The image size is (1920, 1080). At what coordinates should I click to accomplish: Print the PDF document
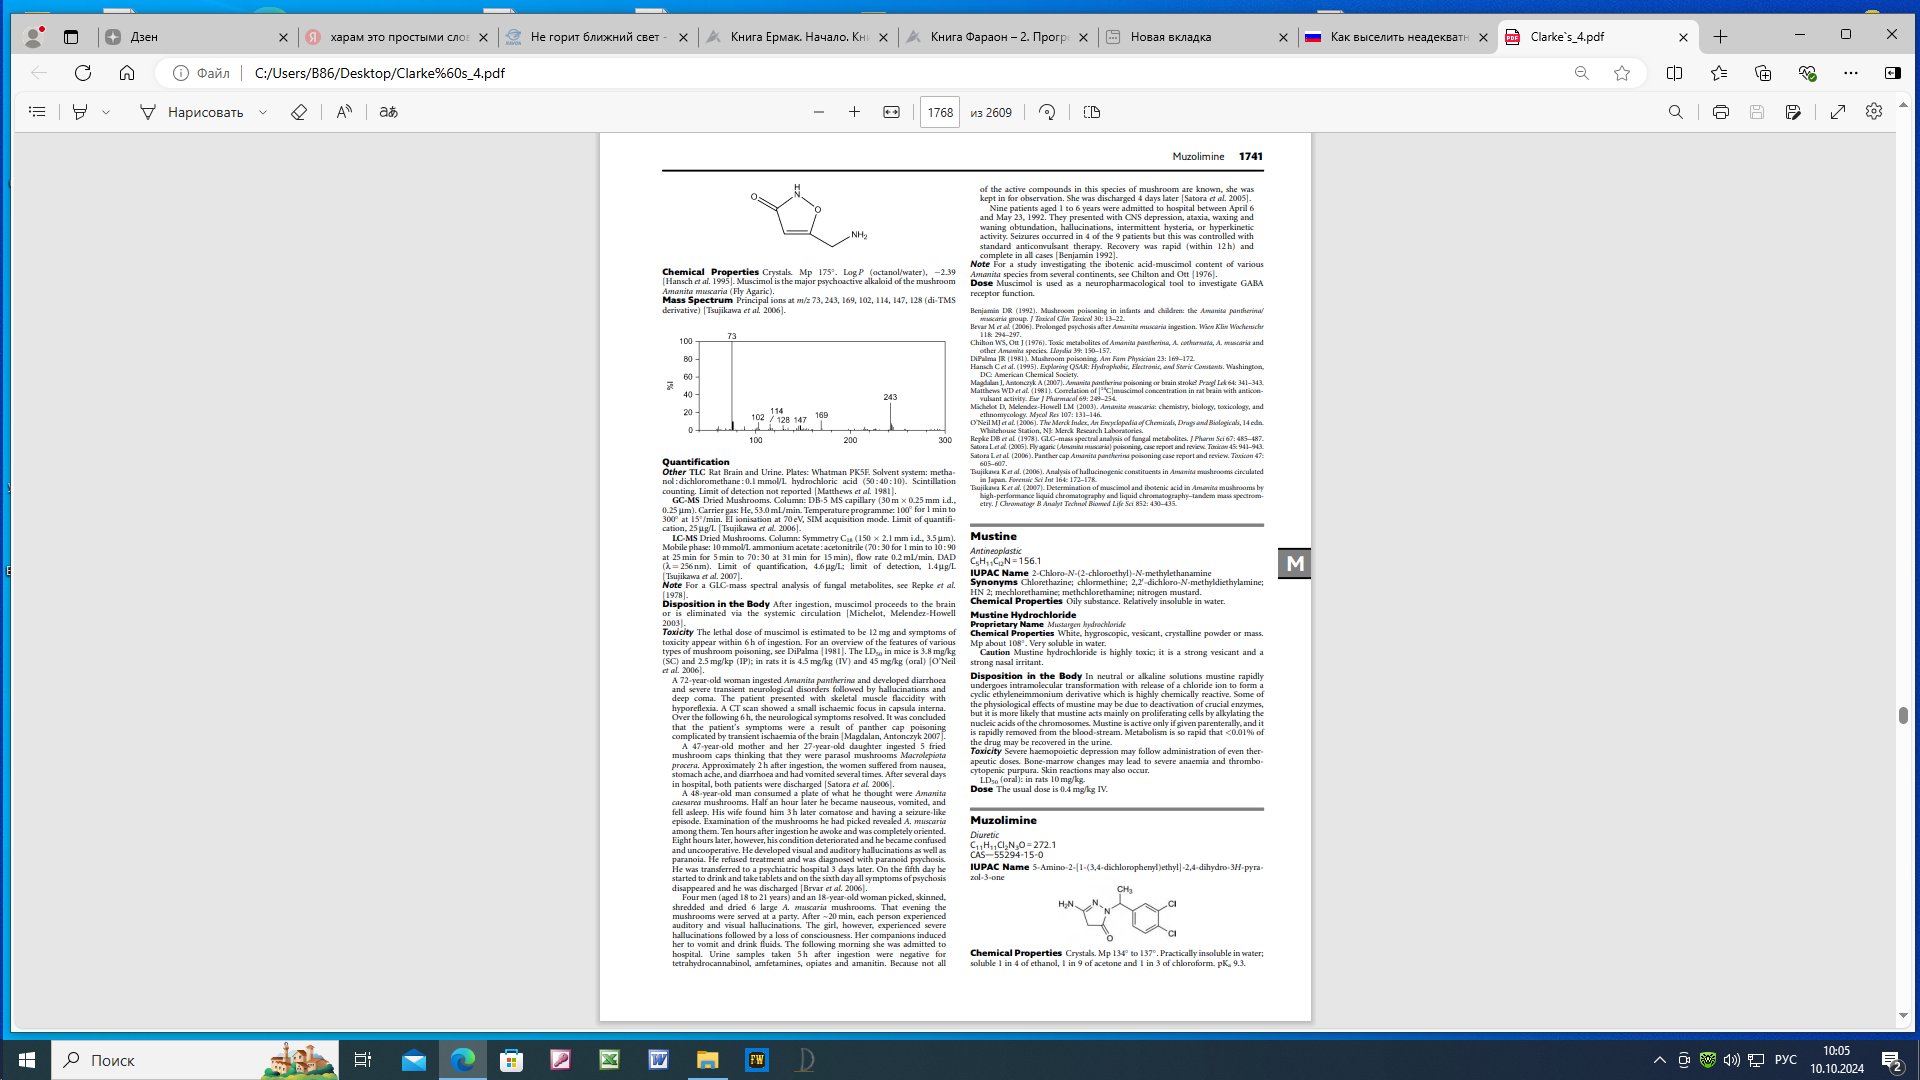click(x=1720, y=112)
